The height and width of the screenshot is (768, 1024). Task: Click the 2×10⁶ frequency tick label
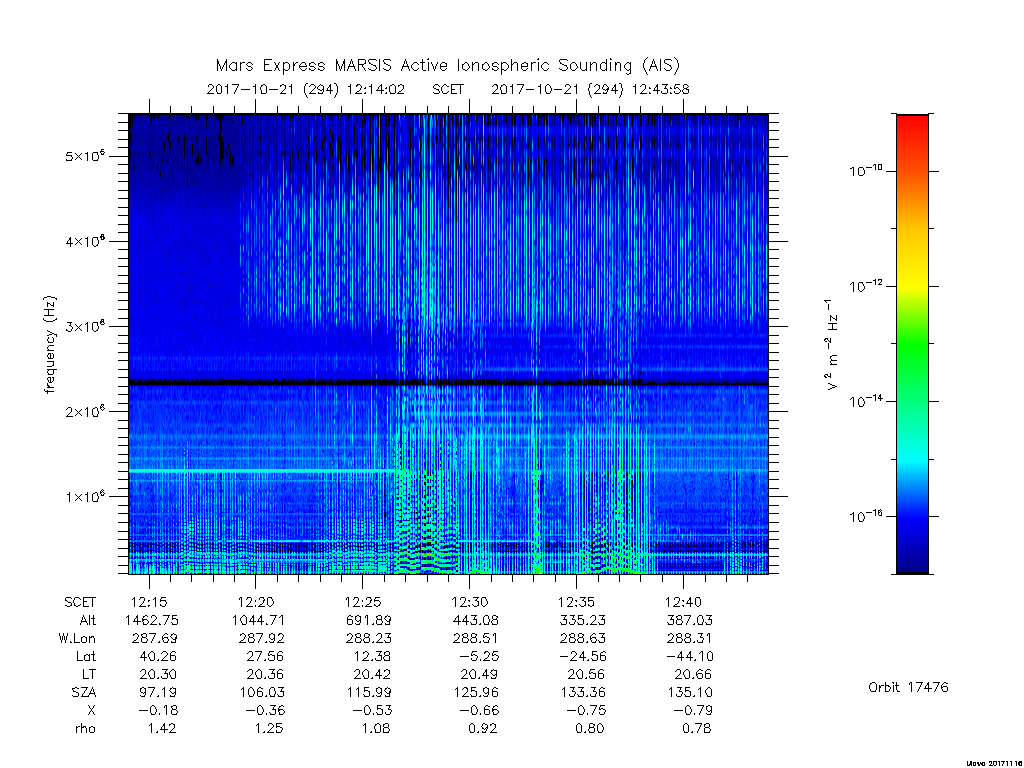84,411
